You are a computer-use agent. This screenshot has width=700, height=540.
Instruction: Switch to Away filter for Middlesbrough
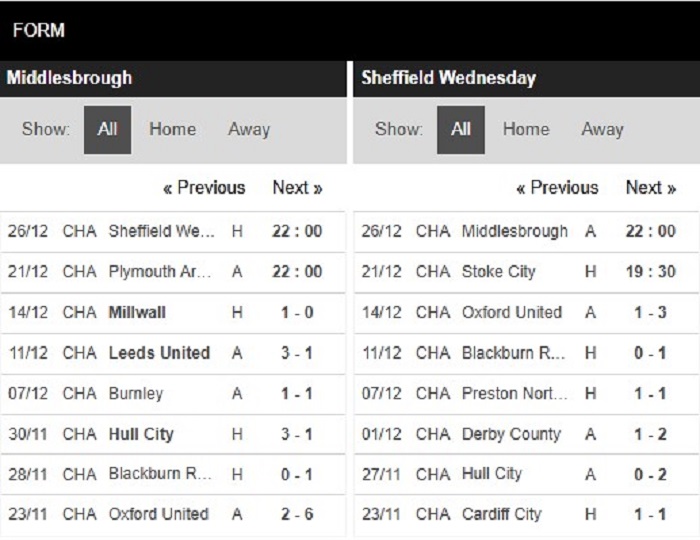[x=249, y=129]
